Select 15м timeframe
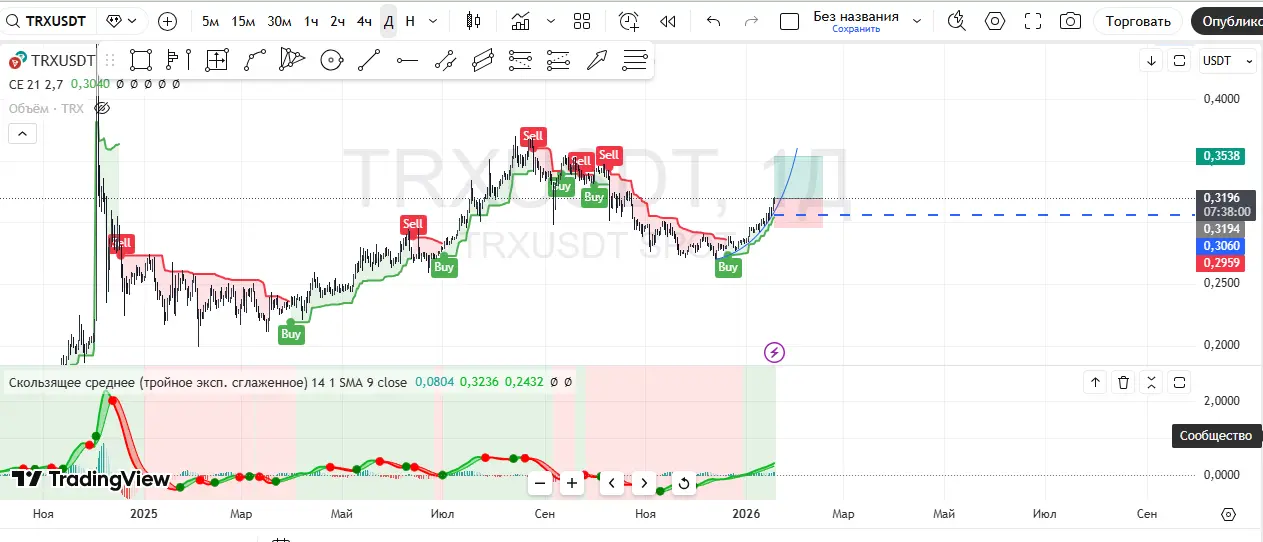This screenshot has height=542, width=1263. [243, 21]
